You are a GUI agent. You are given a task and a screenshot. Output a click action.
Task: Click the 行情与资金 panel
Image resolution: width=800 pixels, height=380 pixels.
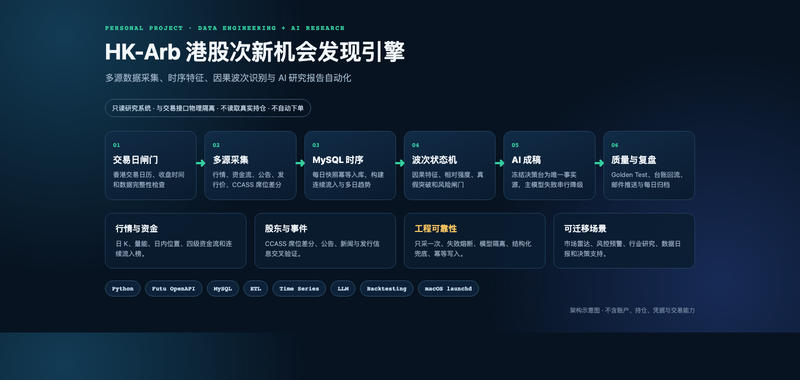(x=176, y=241)
